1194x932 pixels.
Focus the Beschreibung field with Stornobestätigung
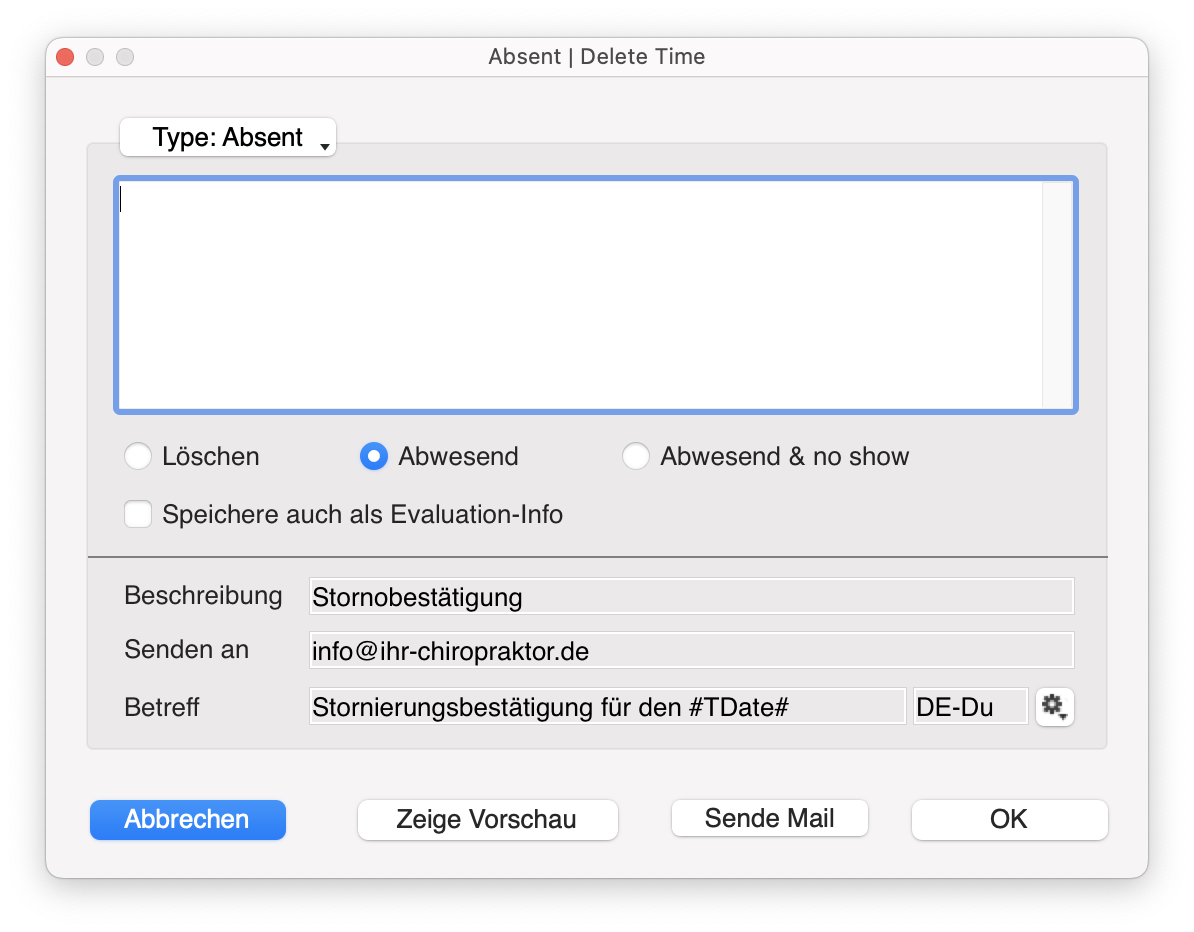tap(691, 597)
